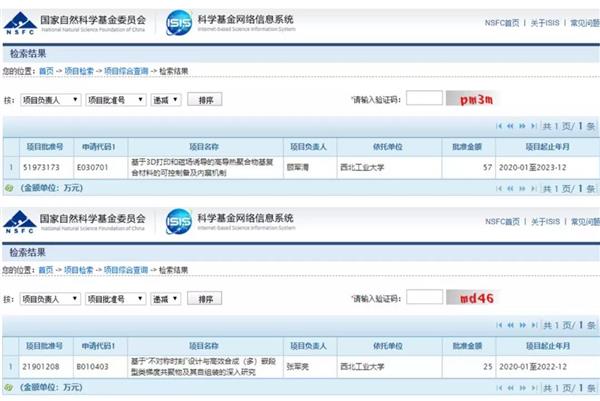Go to first page in the 51973173 results pager
Screen dimensions: 600x401
pyautogui.click(x=501, y=126)
